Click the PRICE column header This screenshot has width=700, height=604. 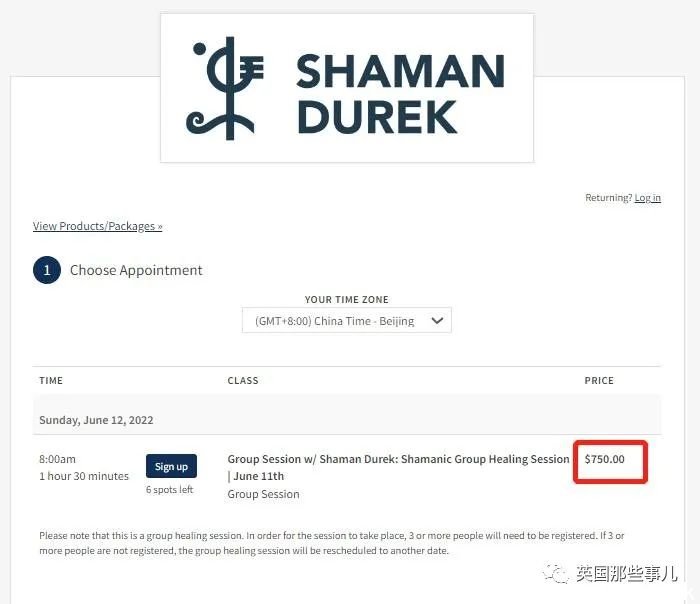[x=599, y=380]
